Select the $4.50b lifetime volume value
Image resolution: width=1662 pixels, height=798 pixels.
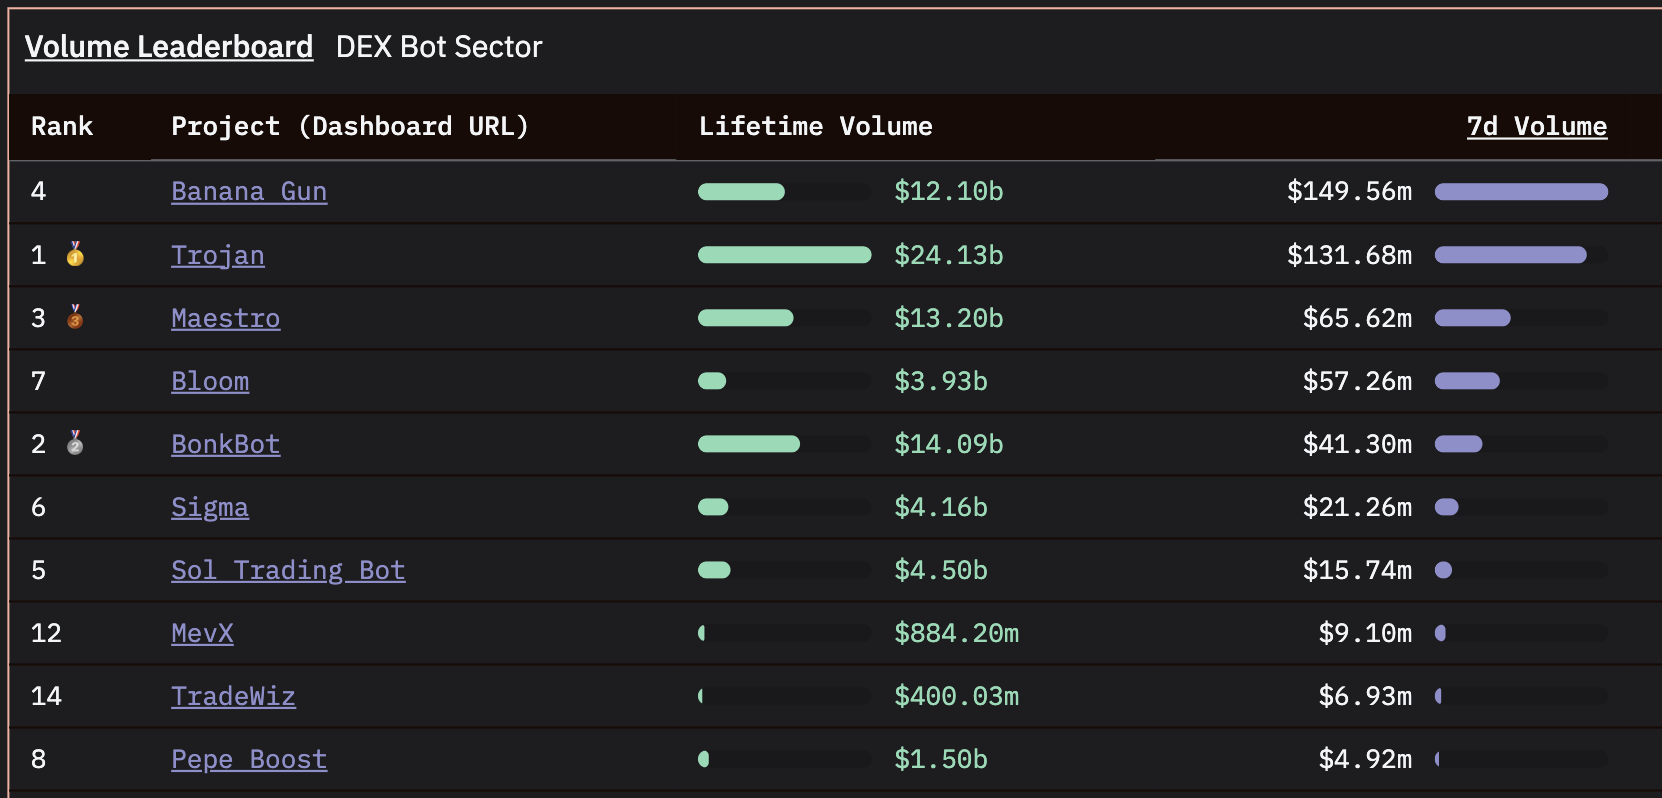pyautogui.click(x=941, y=570)
